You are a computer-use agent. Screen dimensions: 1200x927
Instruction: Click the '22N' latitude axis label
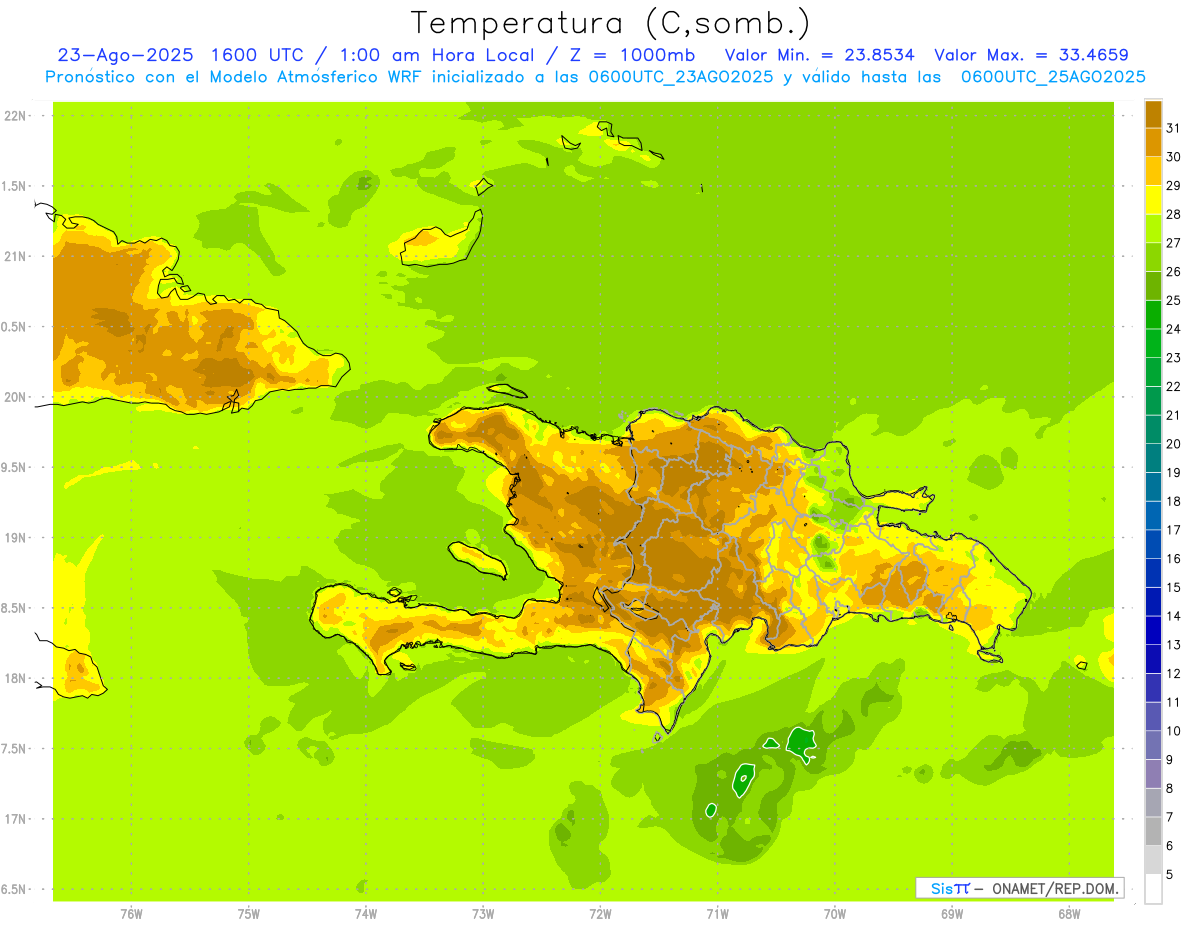[x=15, y=116]
